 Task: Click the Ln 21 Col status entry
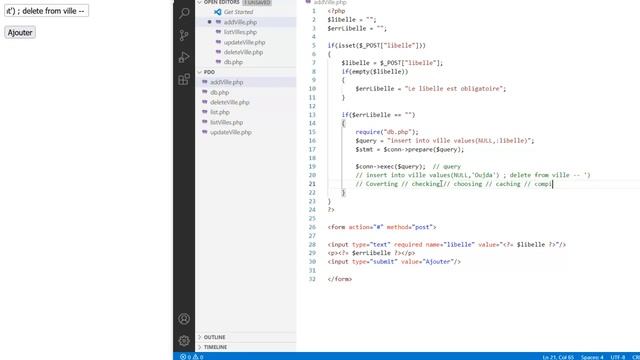point(558,357)
